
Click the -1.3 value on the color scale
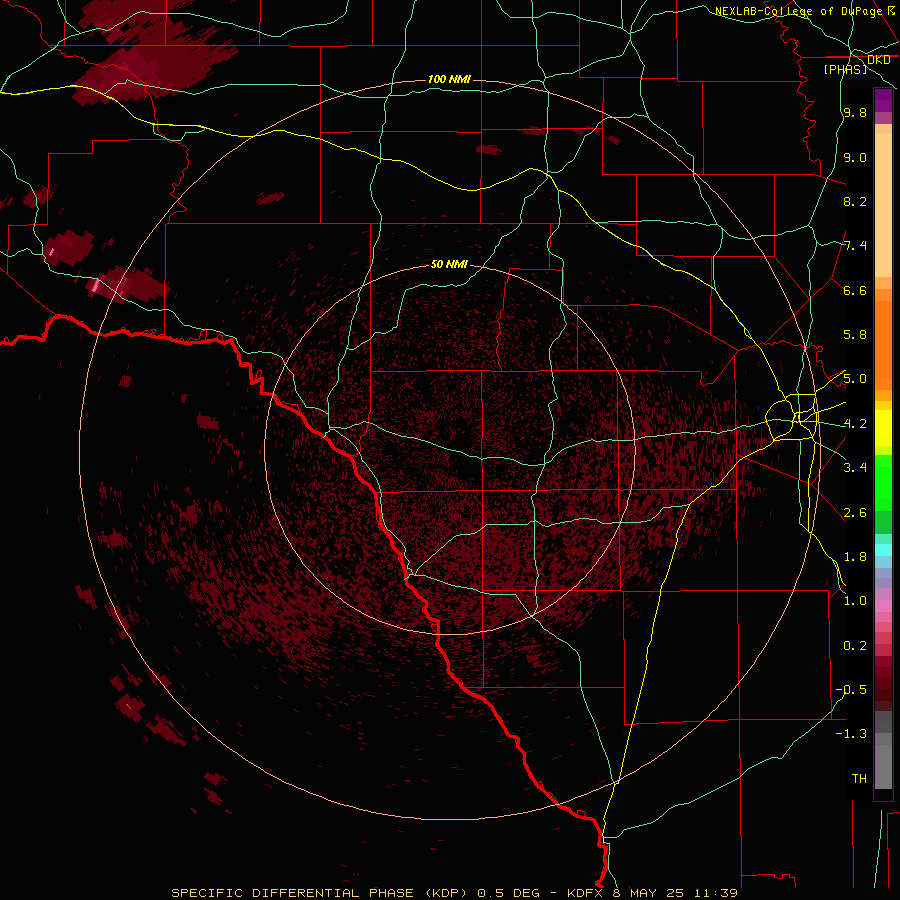tap(851, 734)
